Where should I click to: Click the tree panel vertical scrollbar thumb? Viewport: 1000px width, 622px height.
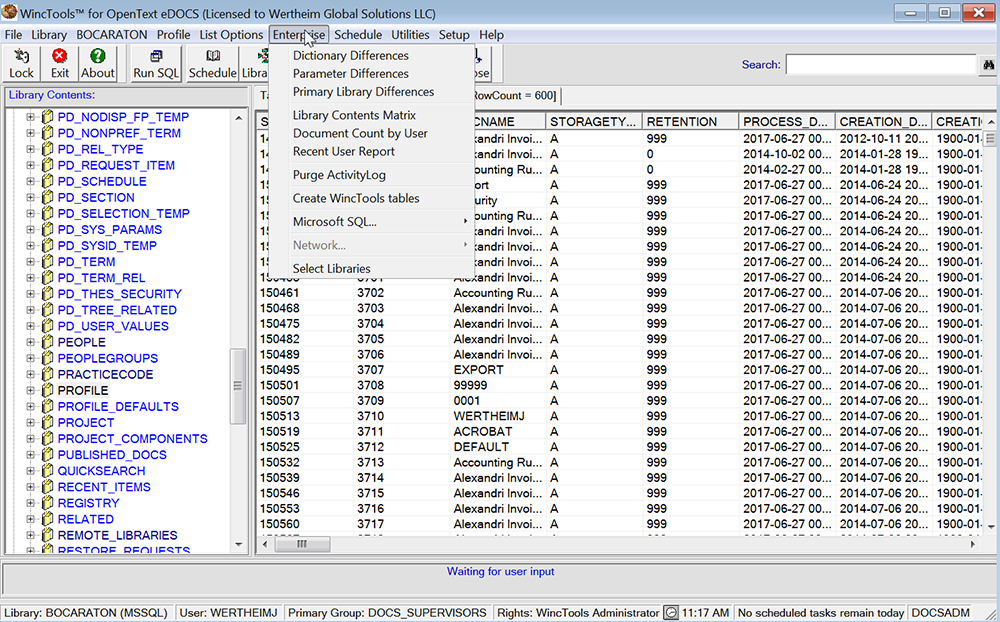point(238,386)
